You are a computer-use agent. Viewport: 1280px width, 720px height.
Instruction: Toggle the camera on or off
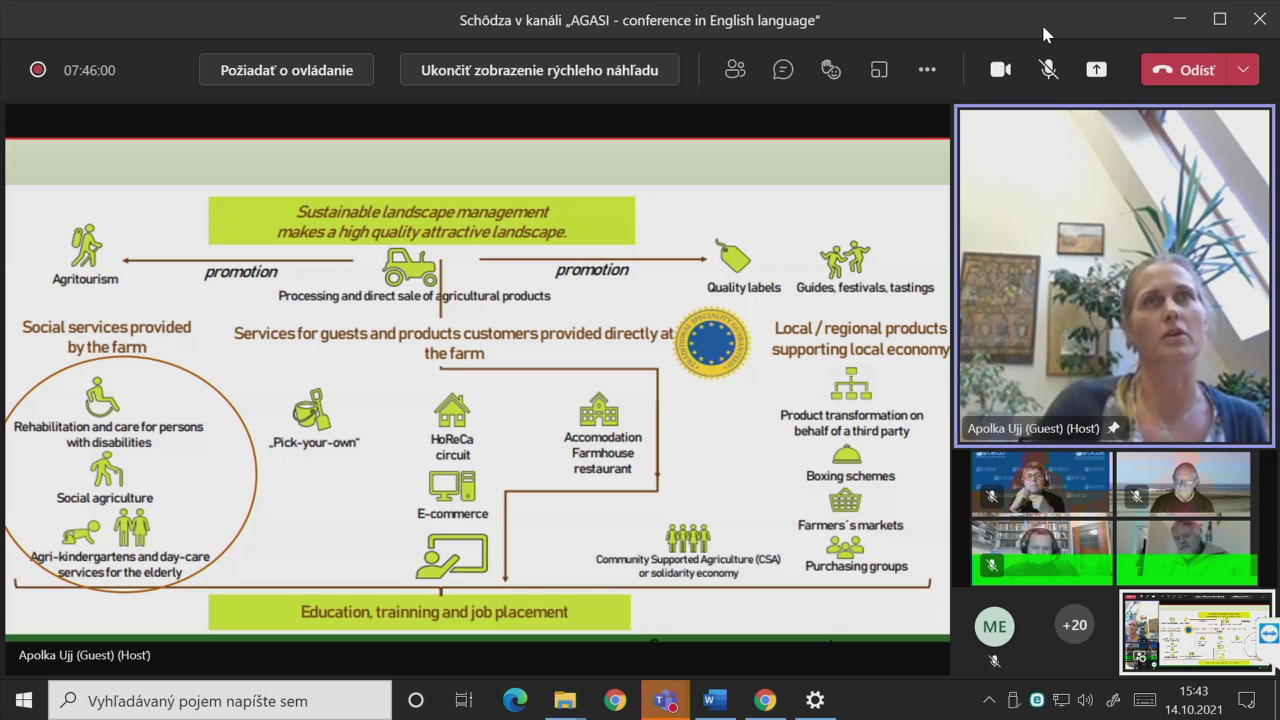click(1000, 70)
